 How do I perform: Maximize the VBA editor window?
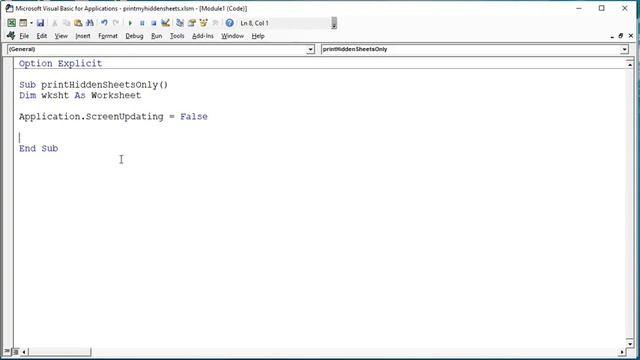602,8
